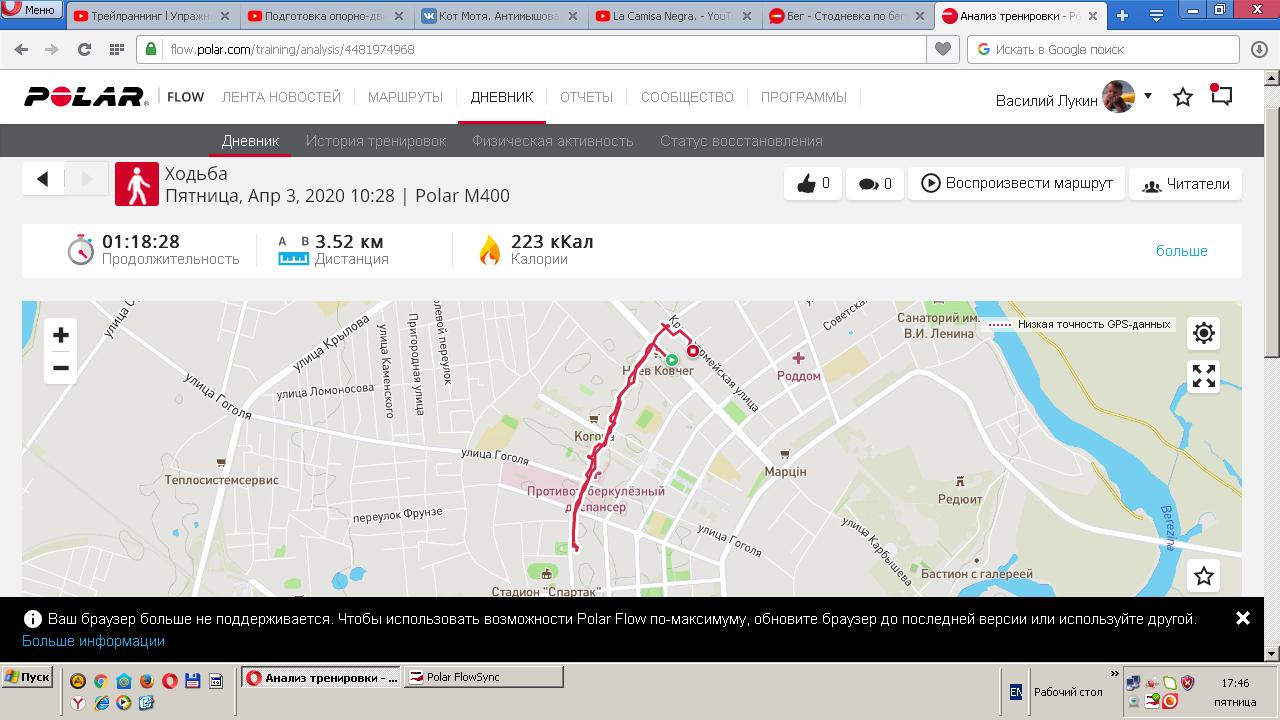The height and width of the screenshot is (720, 1280).
Task: Go to previous training with left arrow
Action: pyautogui.click(x=43, y=179)
